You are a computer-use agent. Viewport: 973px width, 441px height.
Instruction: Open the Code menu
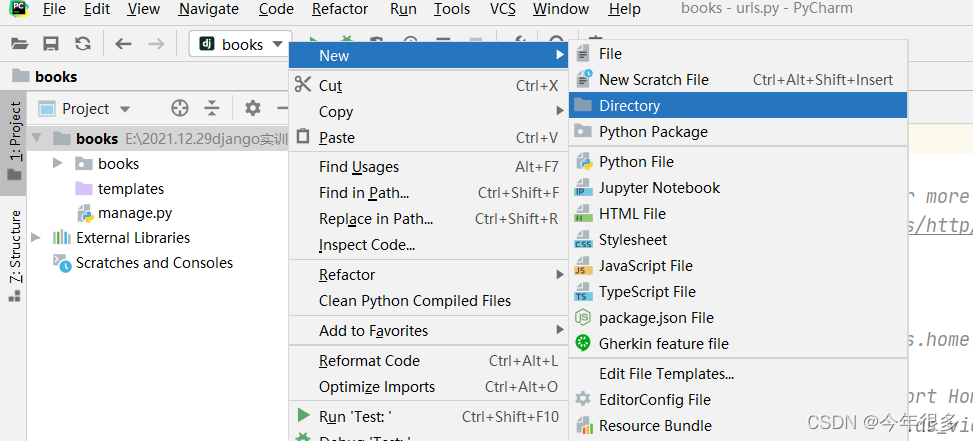tap(276, 9)
